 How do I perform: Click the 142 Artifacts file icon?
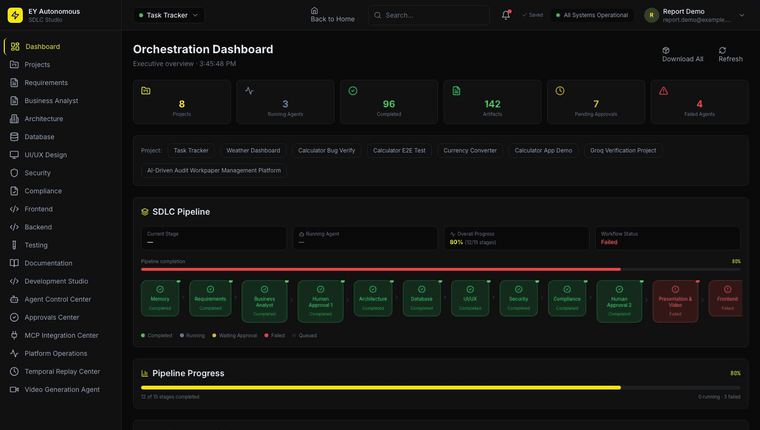(456, 91)
